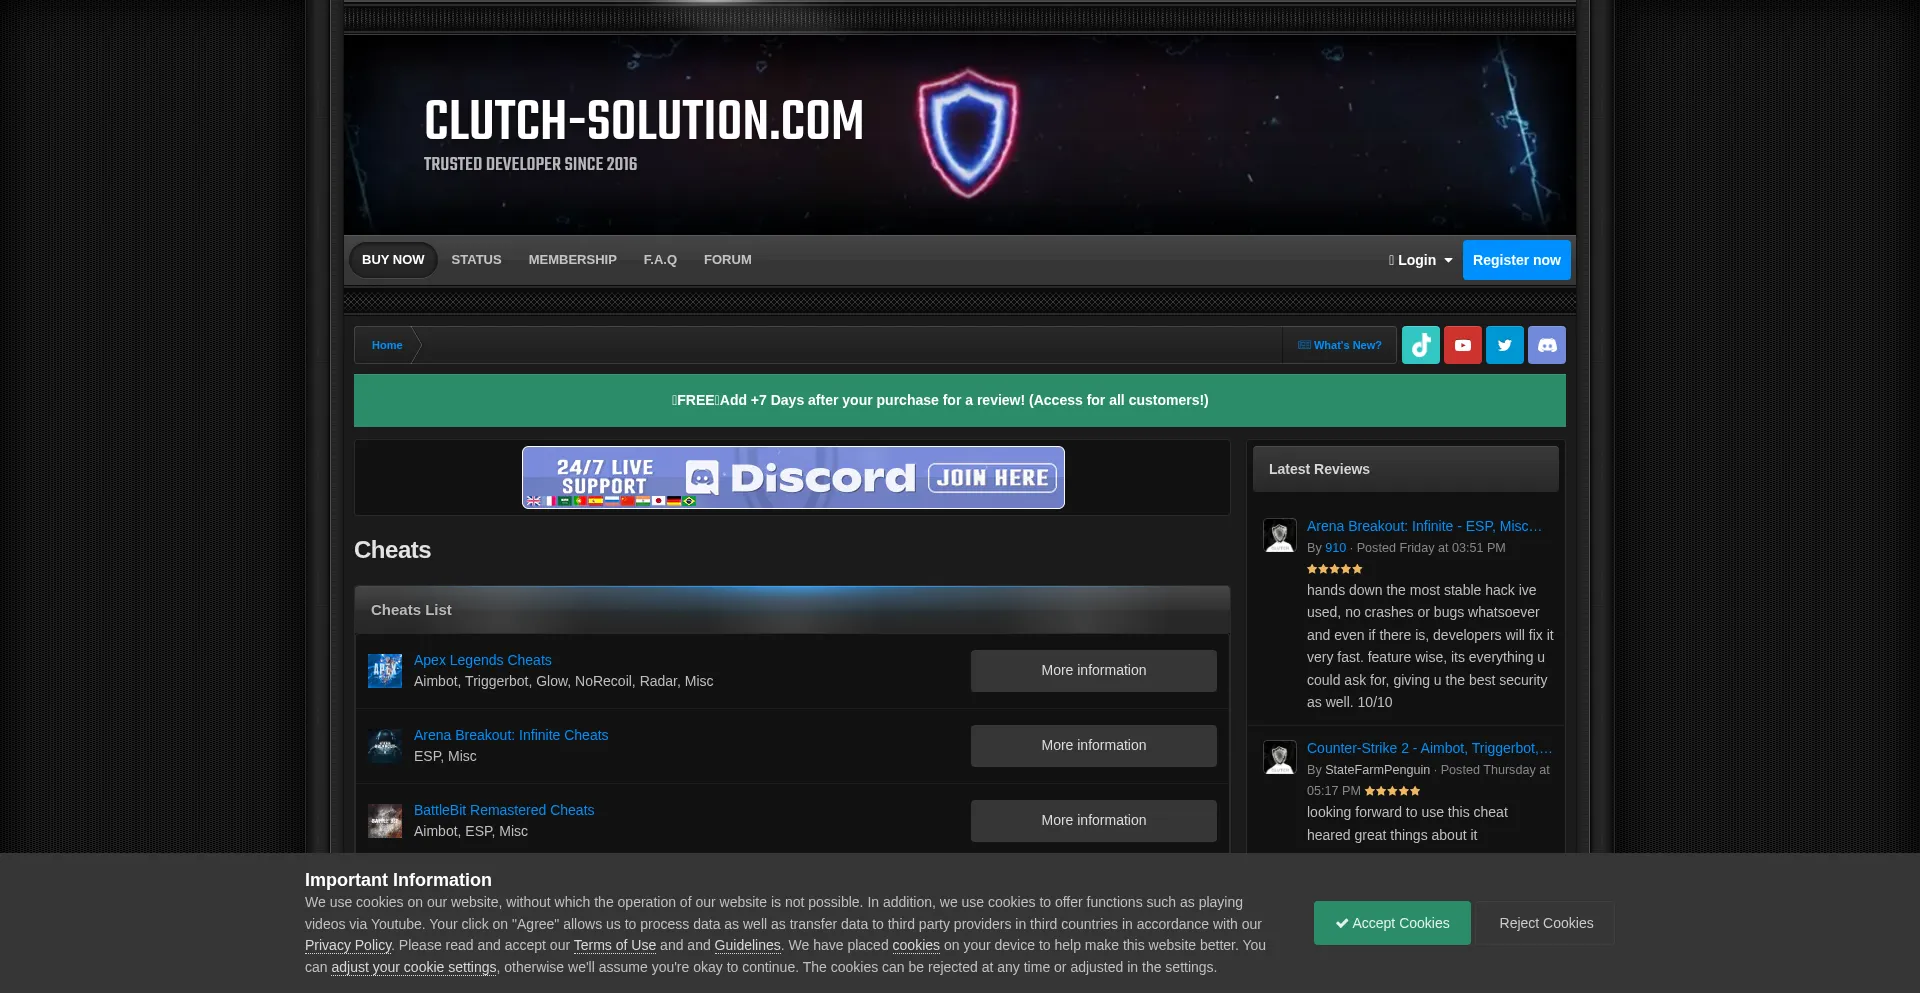This screenshot has height=993, width=1920.
Task: Open the Arena Breakout: Infinite review title
Action: 1424,526
